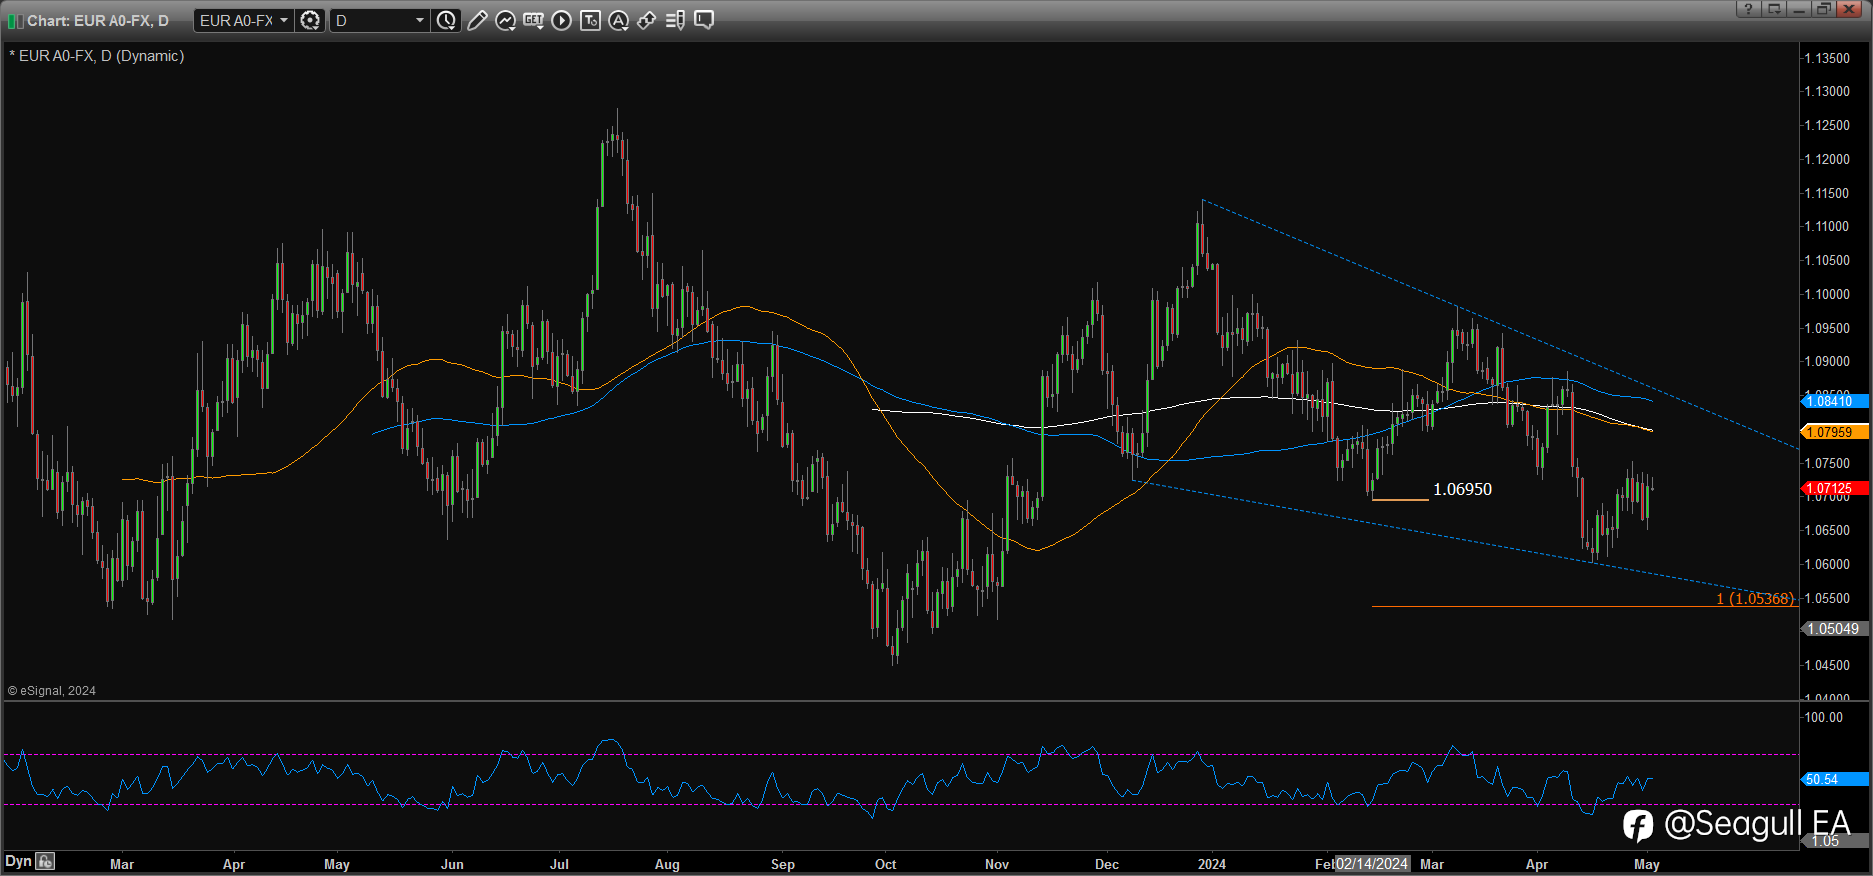
Task: Click the T text template icon
Action: [x=590, y=20]
